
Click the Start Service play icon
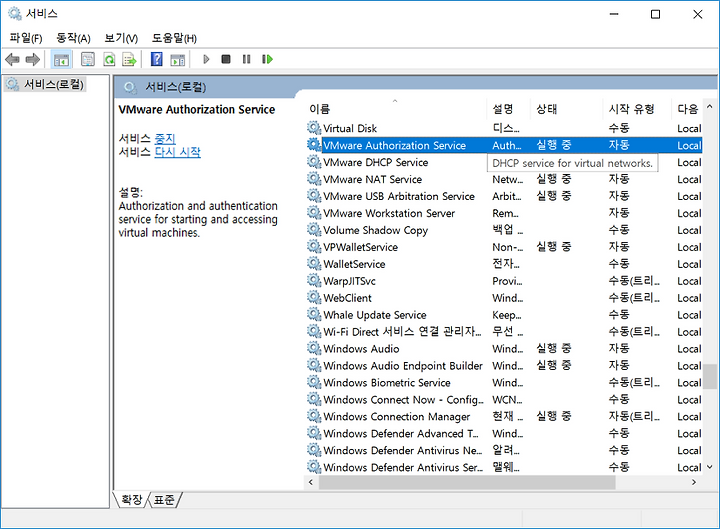206,59
